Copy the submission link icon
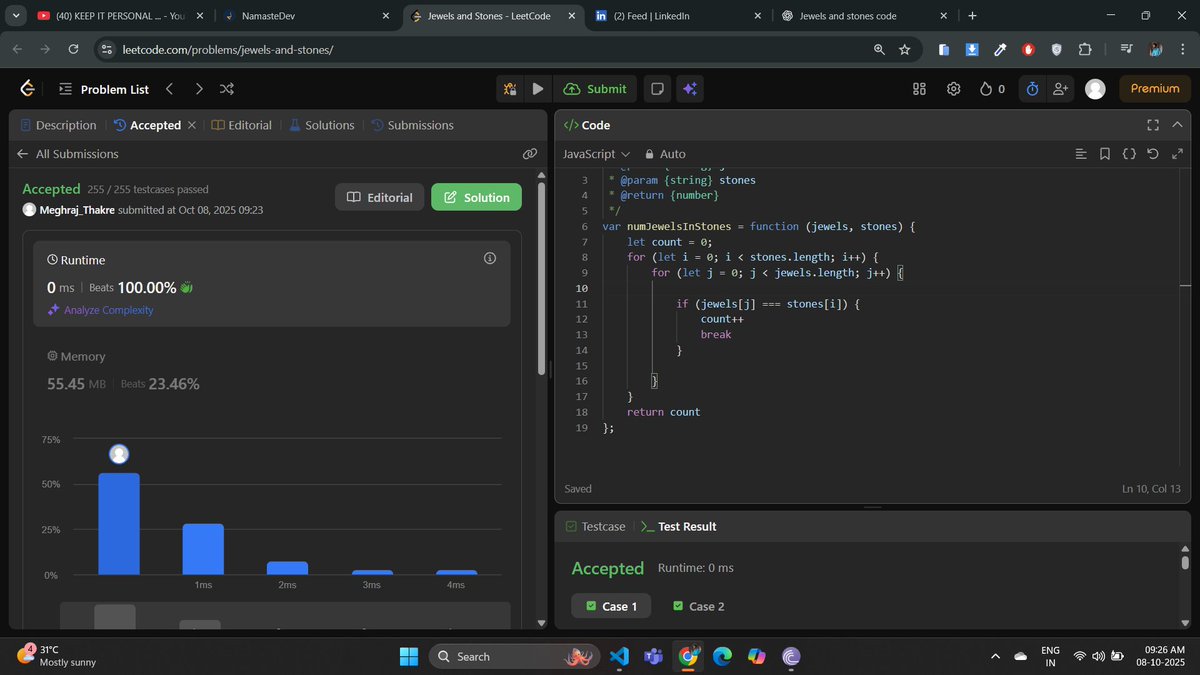The width and height of the screenshot is (1200, 675). coord(530,154)
